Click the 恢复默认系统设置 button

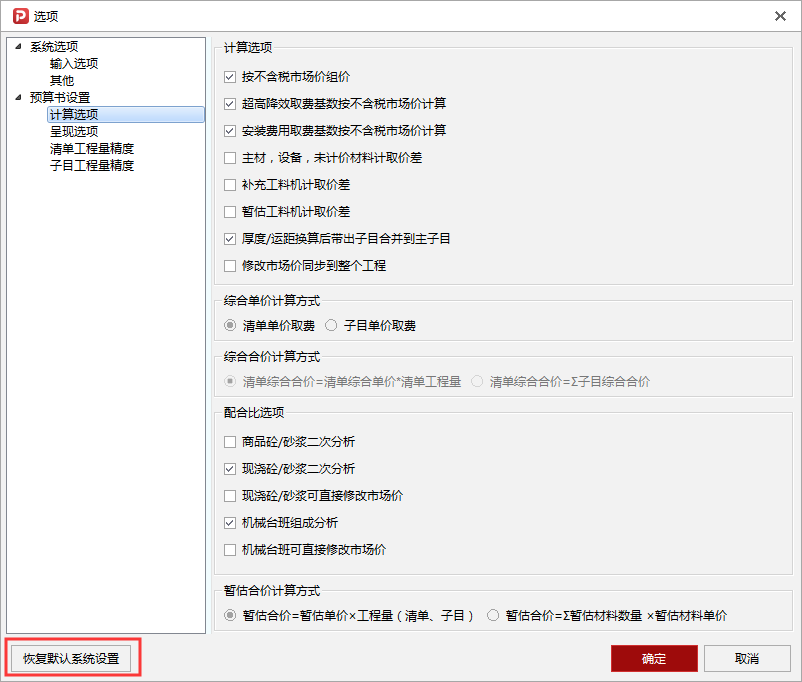coord(71,659)
